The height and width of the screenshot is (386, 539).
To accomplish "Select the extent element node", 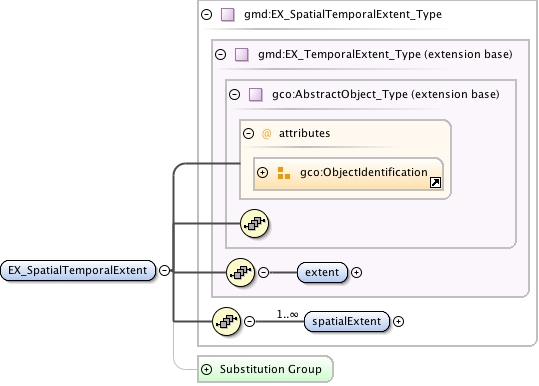I will pos(322,273).
